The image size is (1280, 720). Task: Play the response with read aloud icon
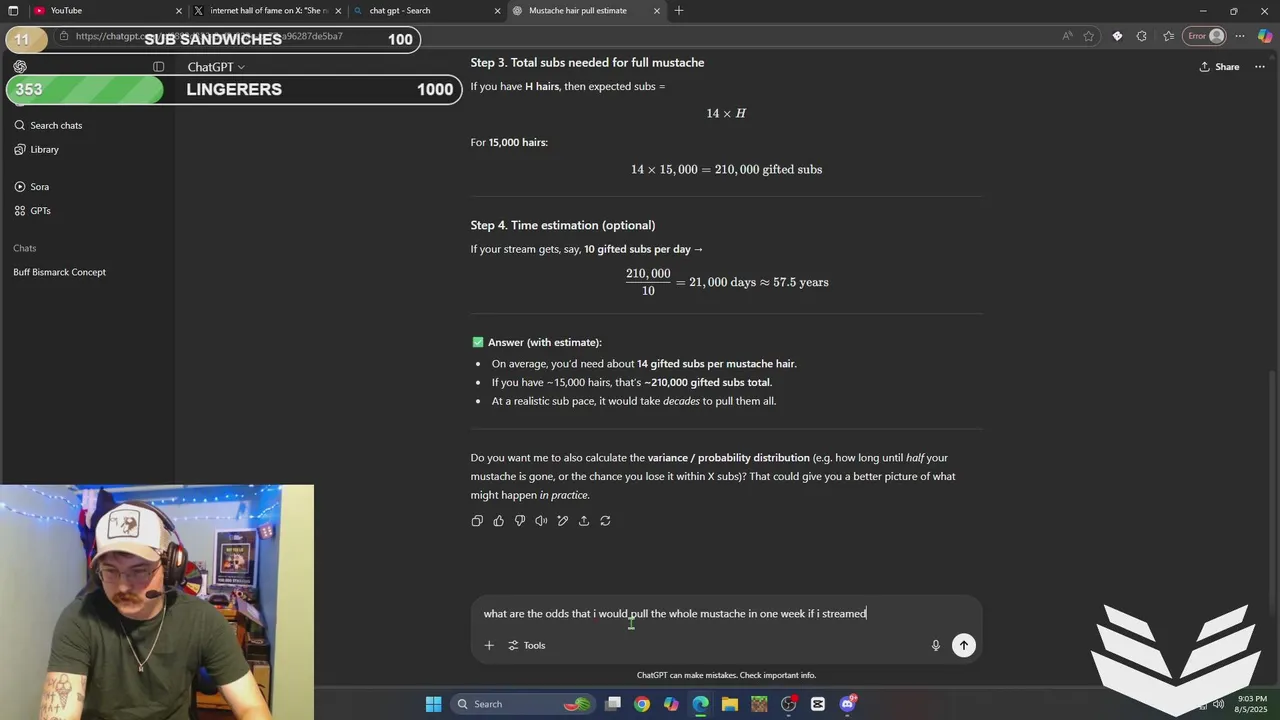point(541,521)
